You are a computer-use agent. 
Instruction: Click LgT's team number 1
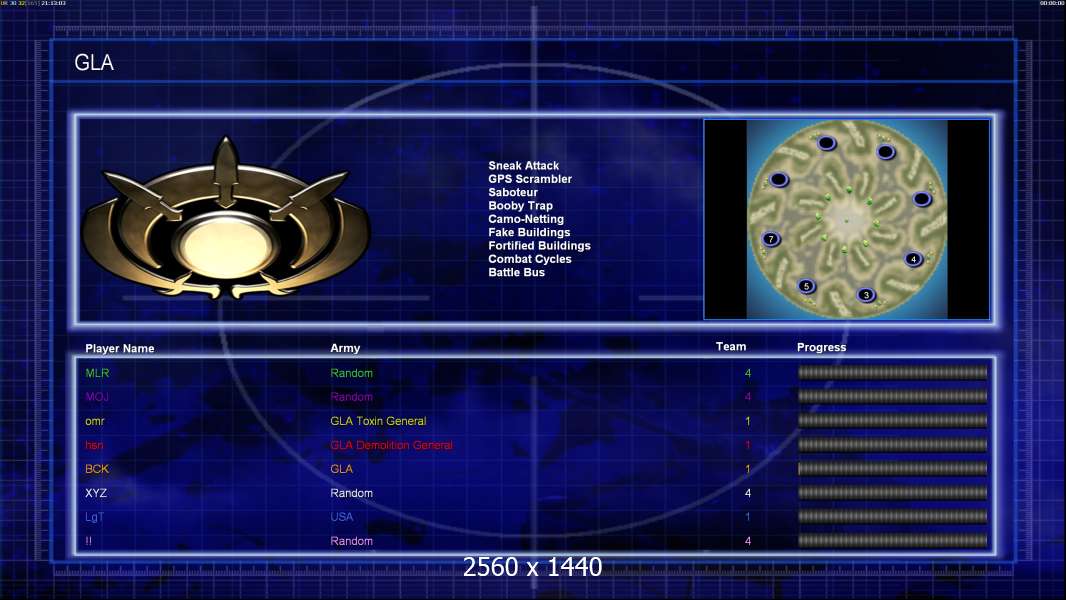click(x=748, y=517)
